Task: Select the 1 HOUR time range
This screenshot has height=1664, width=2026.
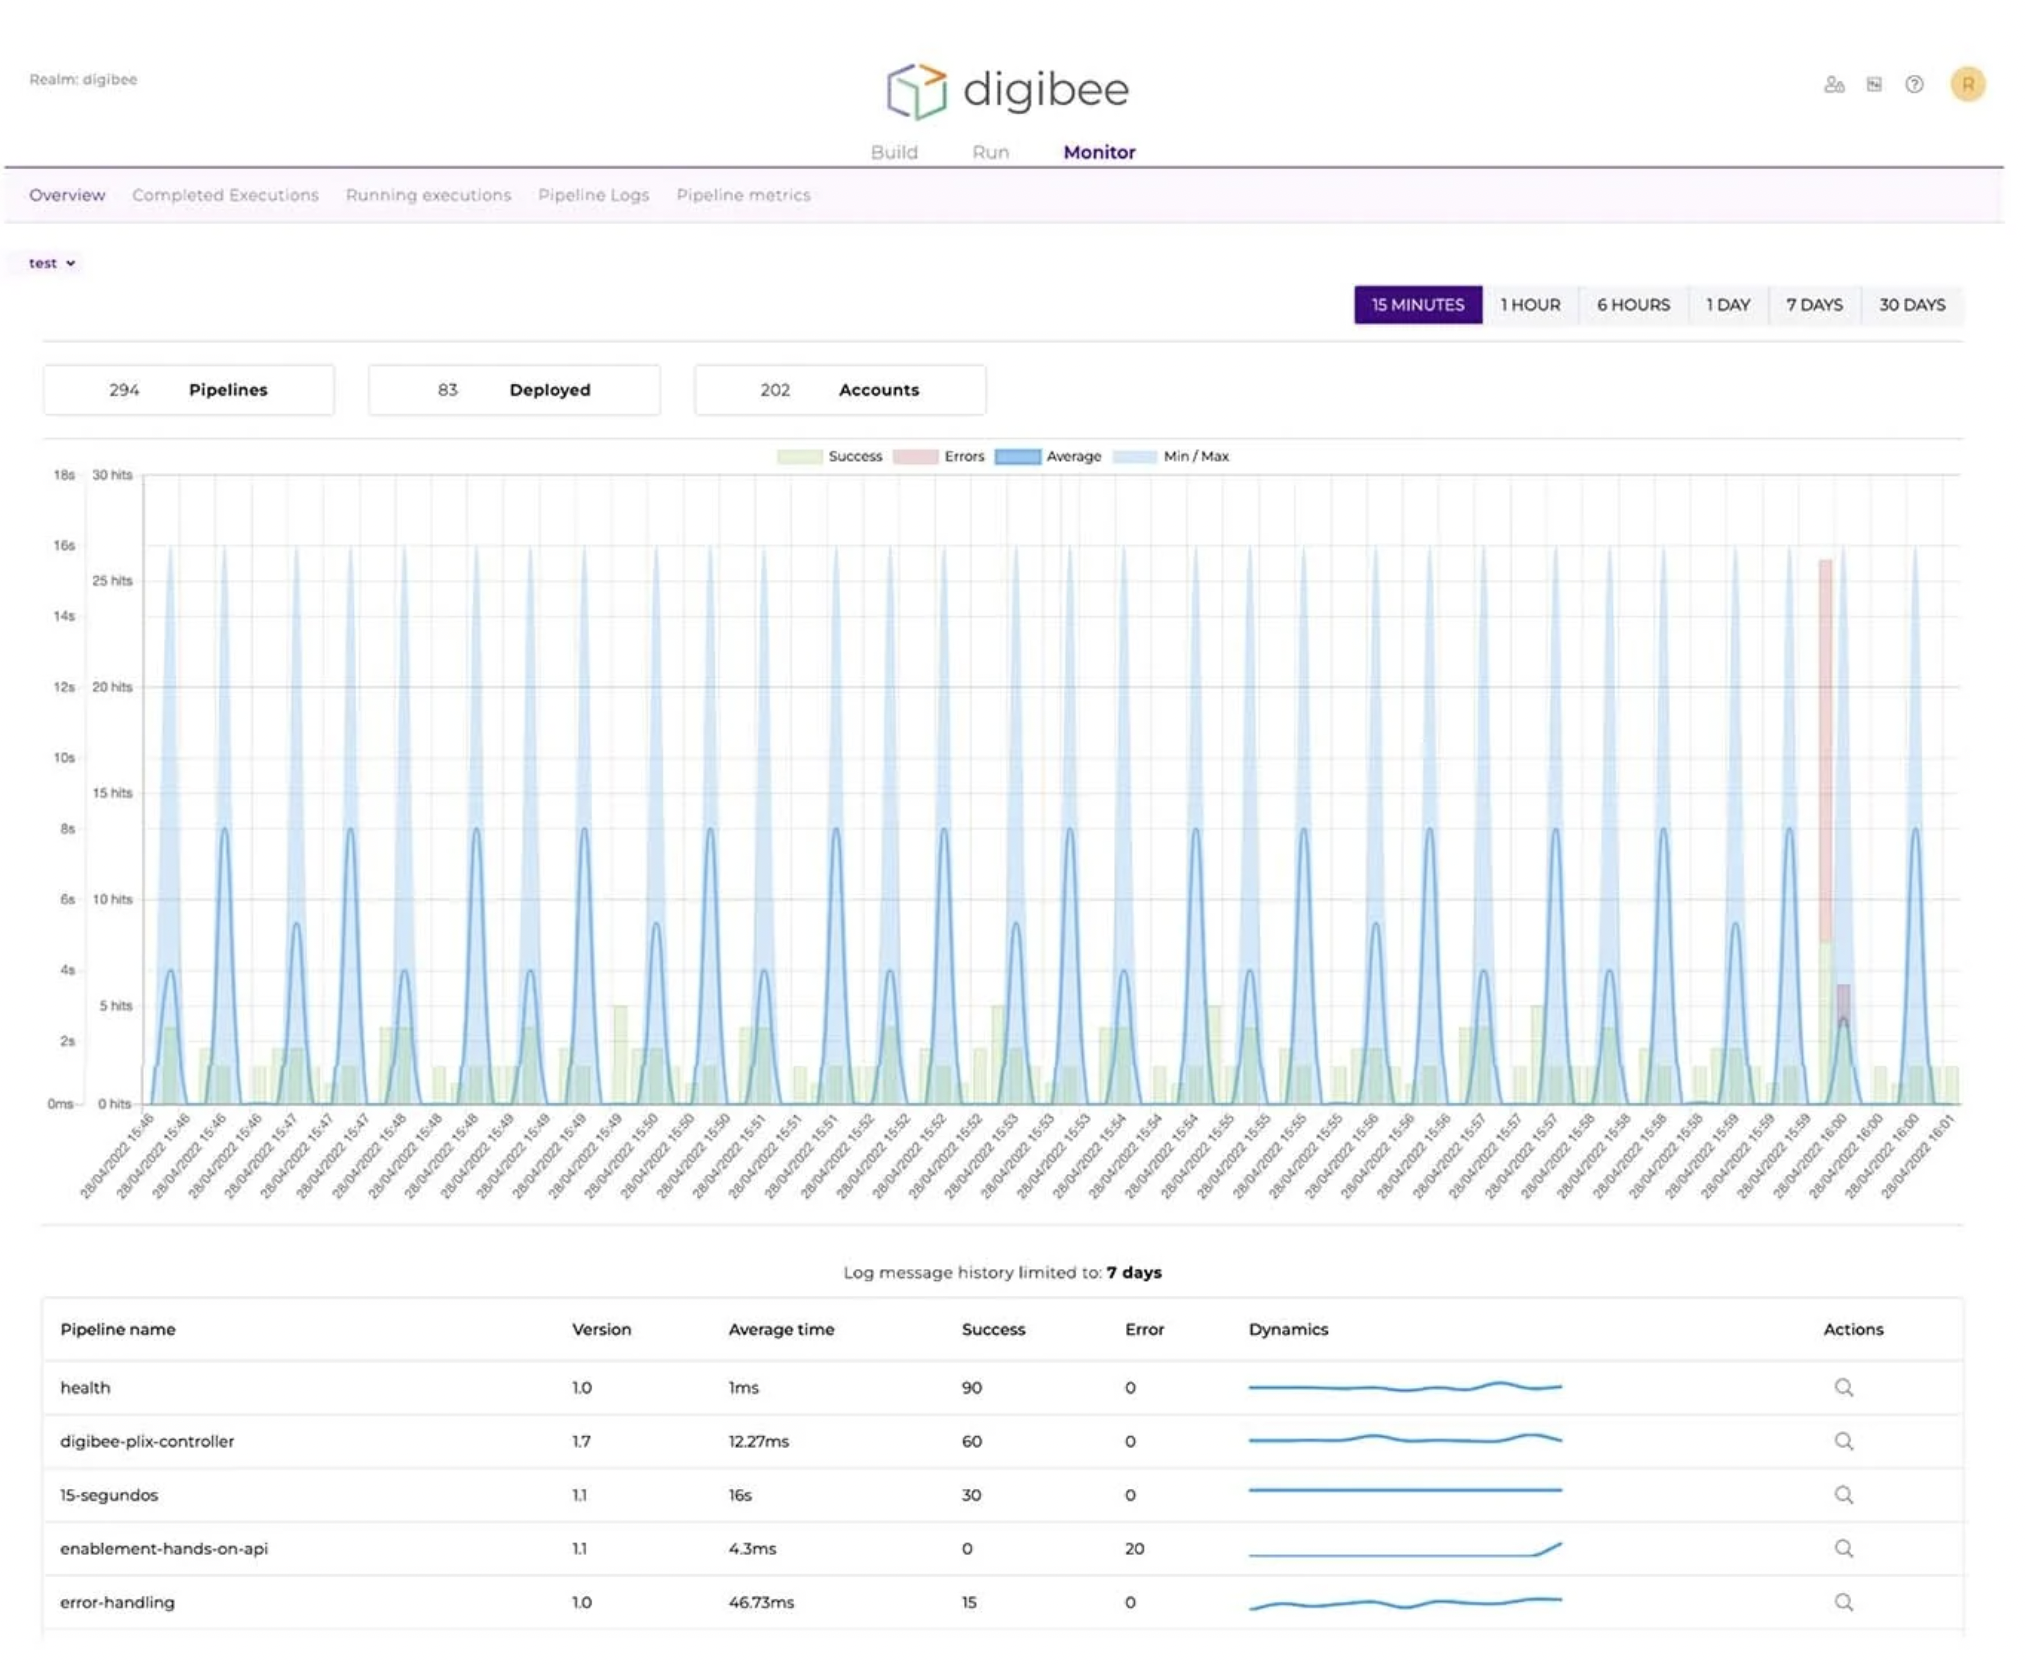Action: pos(1529,305)
